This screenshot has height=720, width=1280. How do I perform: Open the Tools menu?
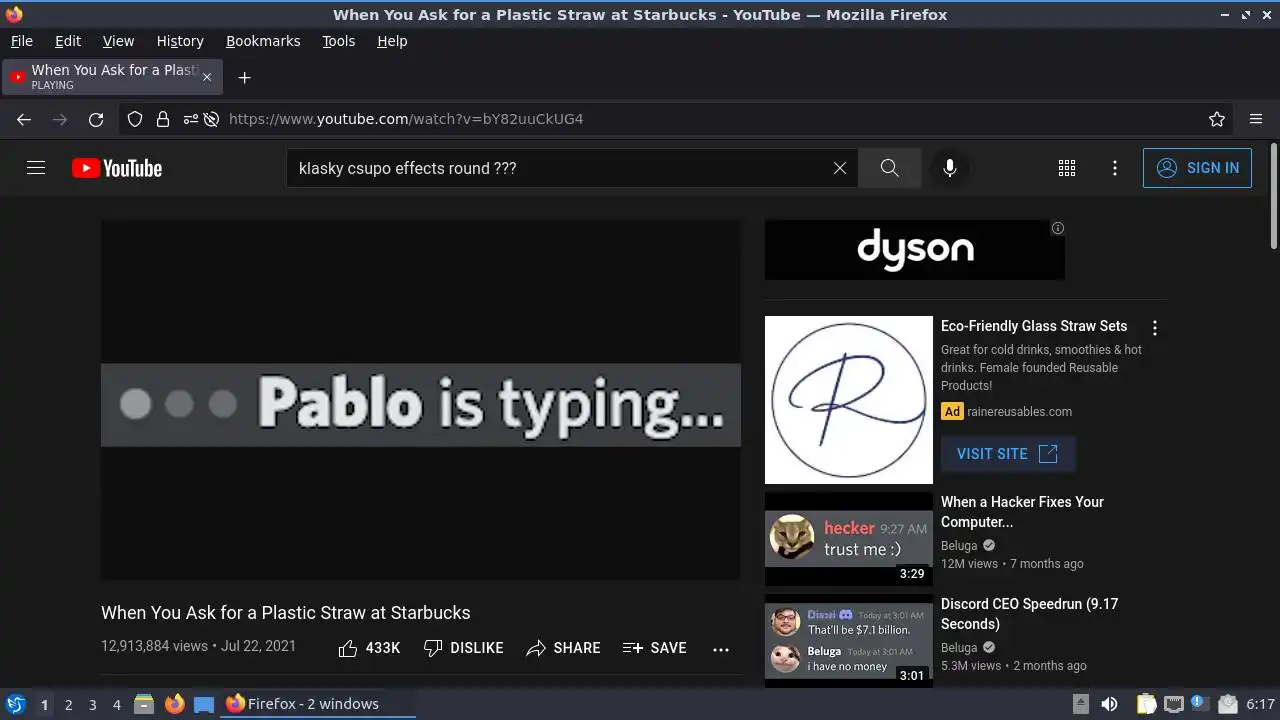point(339,41)
